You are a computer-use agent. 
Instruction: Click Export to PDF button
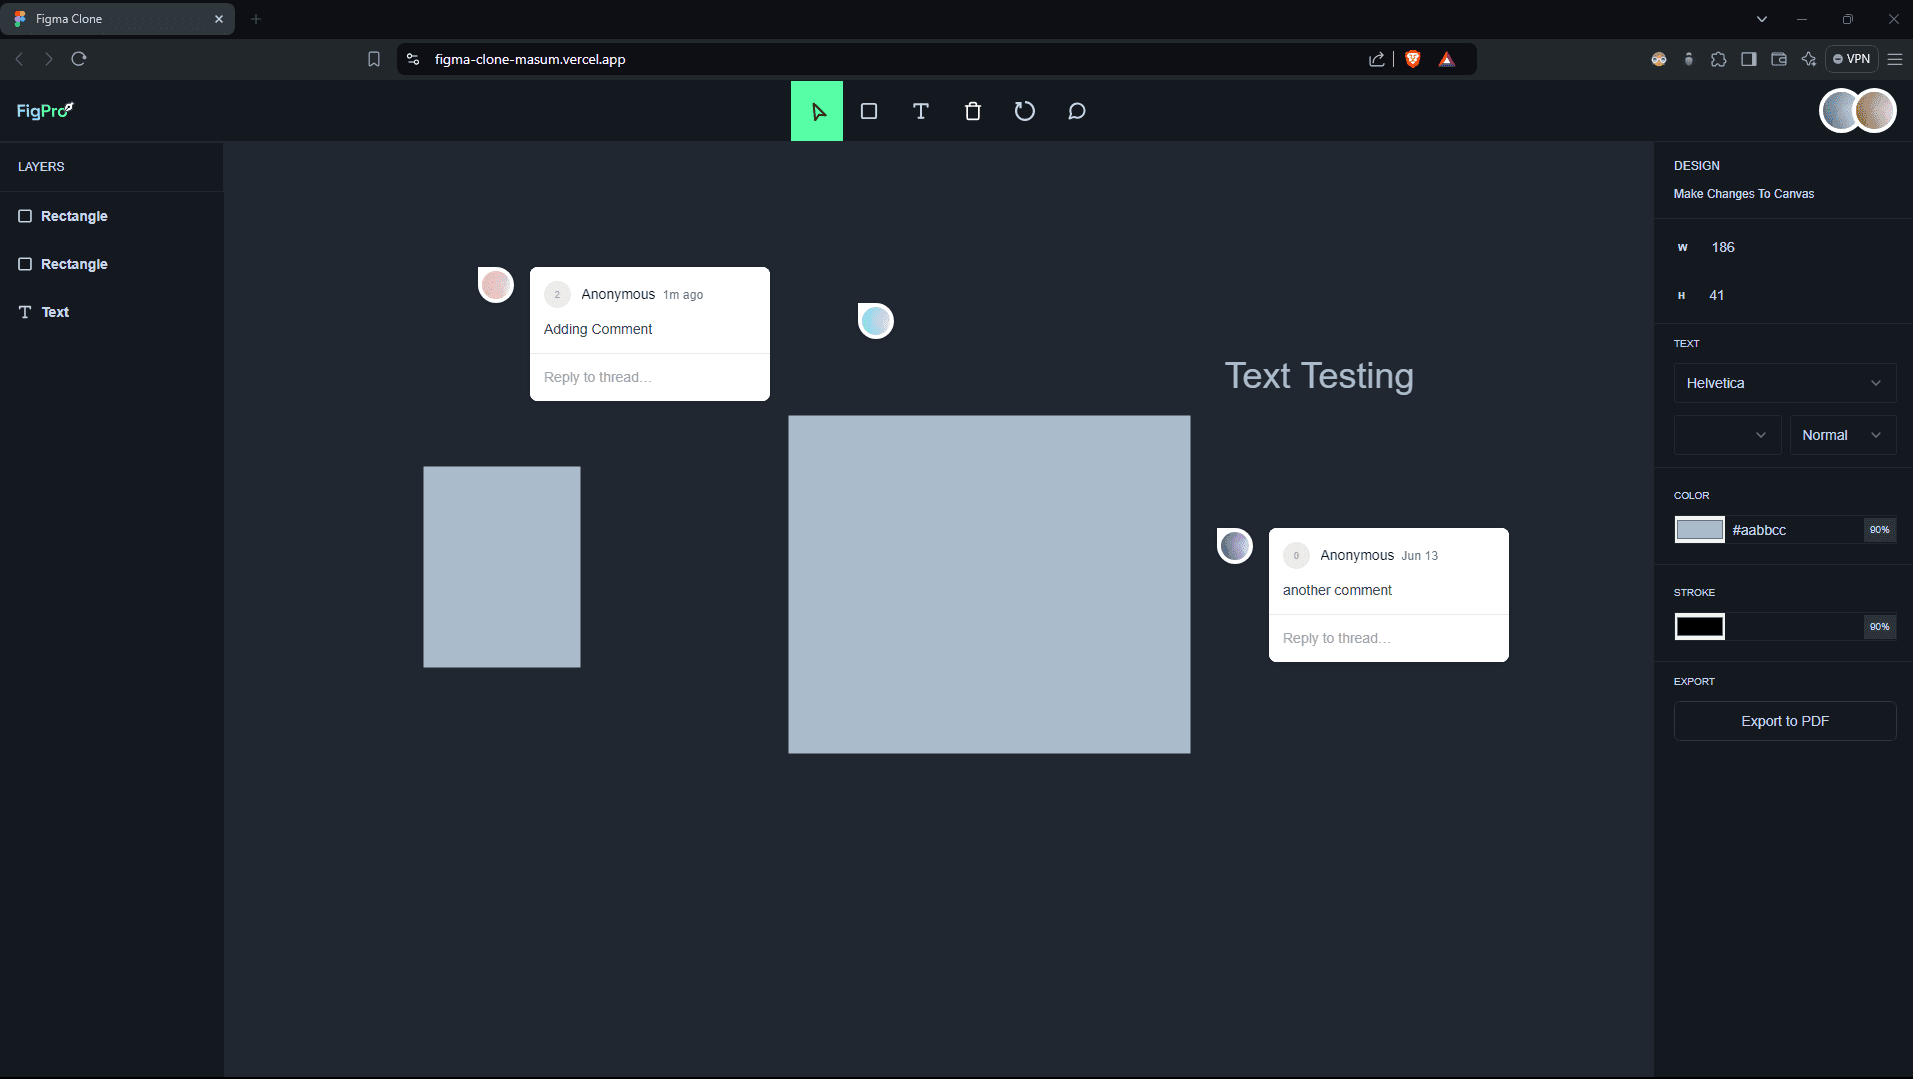1784,721
